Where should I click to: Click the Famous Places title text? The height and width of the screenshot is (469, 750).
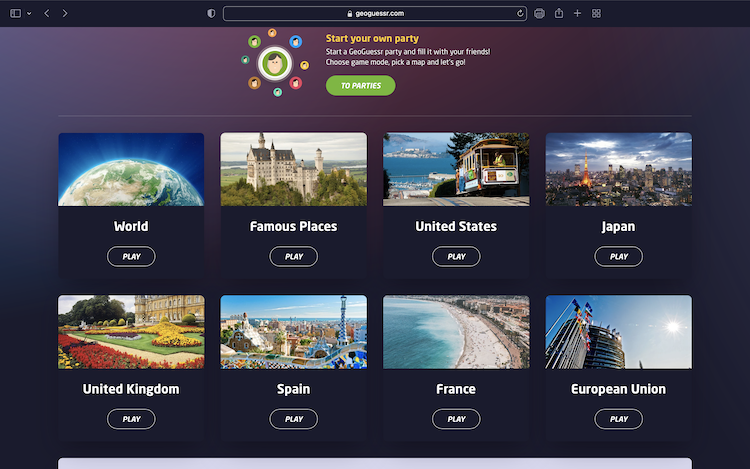click(x=294, y=226)
